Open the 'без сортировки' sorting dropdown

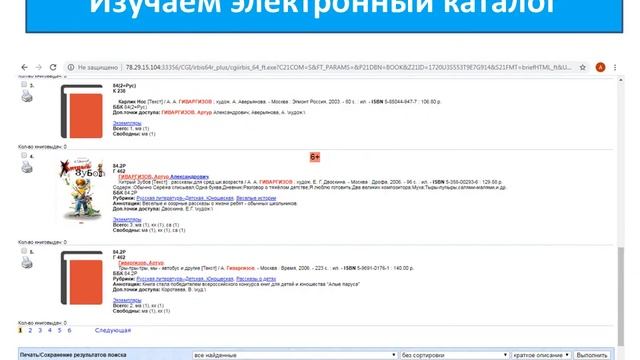click(x=454, y=355)
